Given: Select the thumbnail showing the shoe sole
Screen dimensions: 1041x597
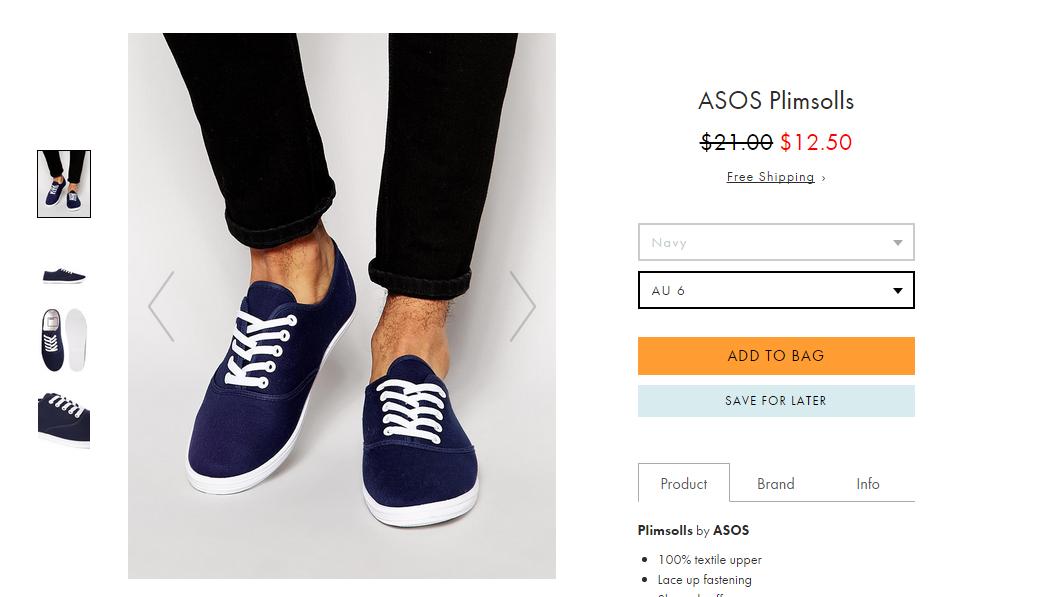Looking at the screenshot, I should tap(64, 340).
